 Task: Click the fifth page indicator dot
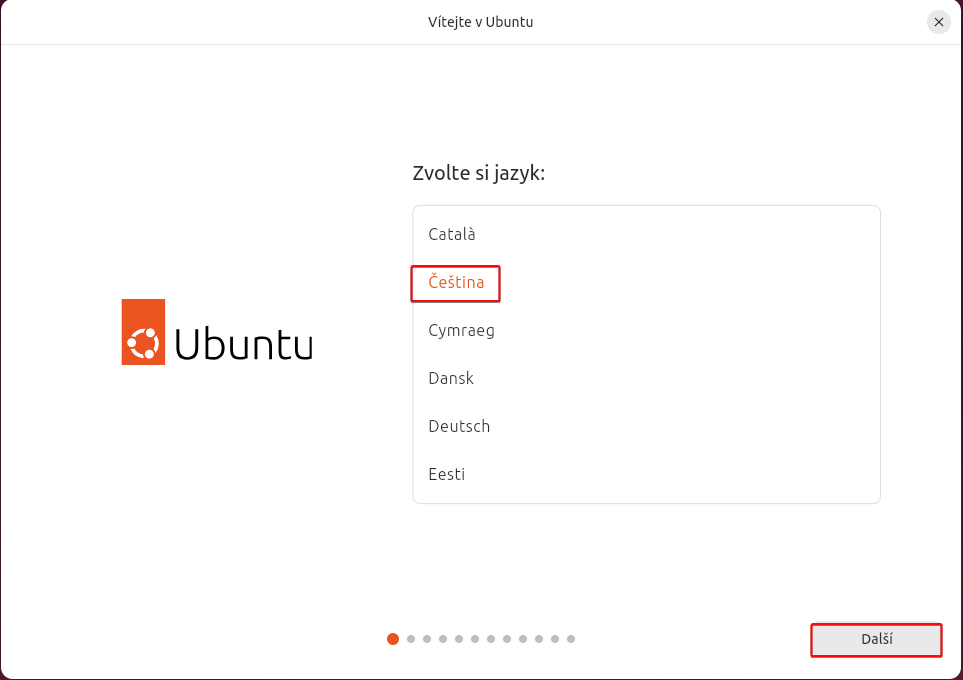(459, 638)
